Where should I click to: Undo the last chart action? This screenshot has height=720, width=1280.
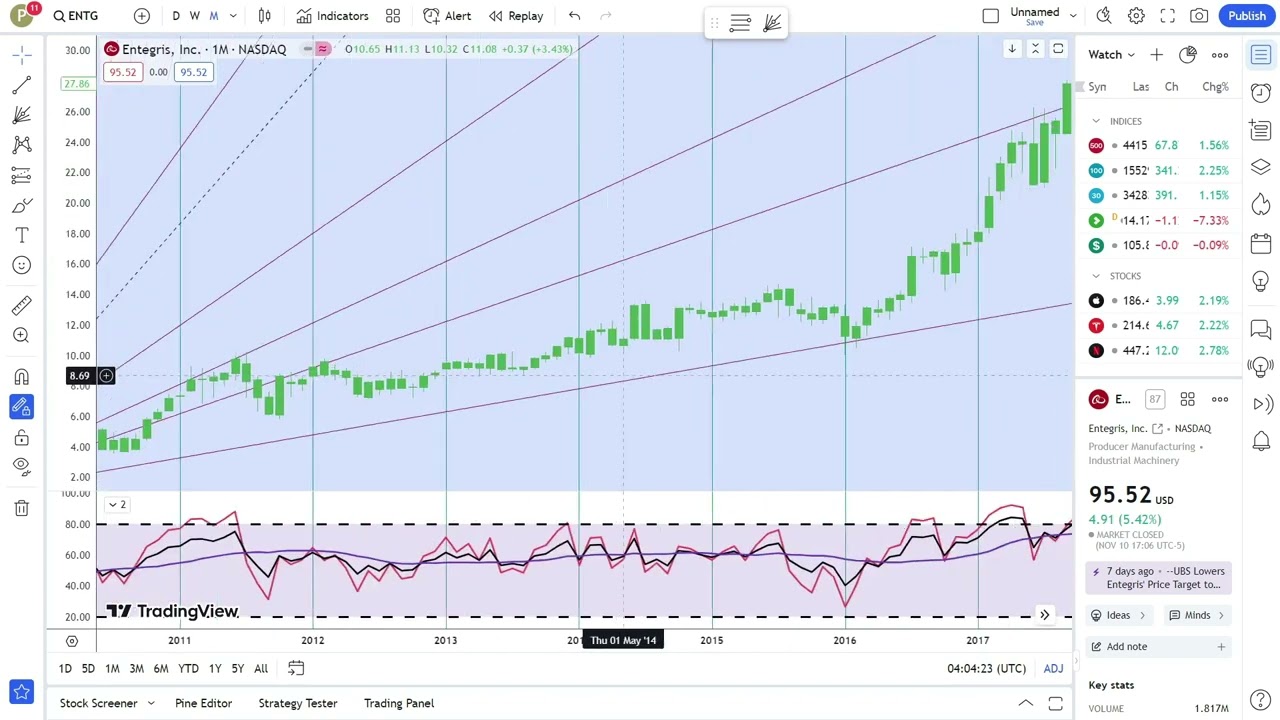coord(574,16)
